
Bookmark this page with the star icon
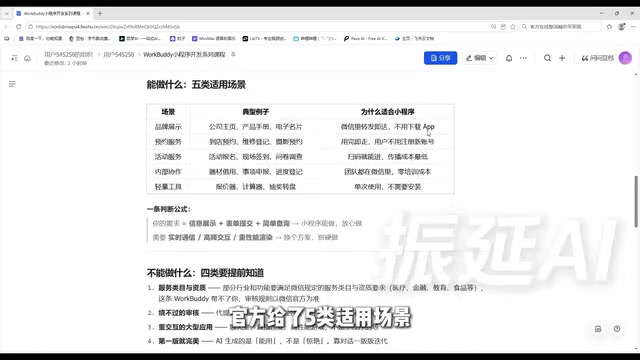point(513,27)
